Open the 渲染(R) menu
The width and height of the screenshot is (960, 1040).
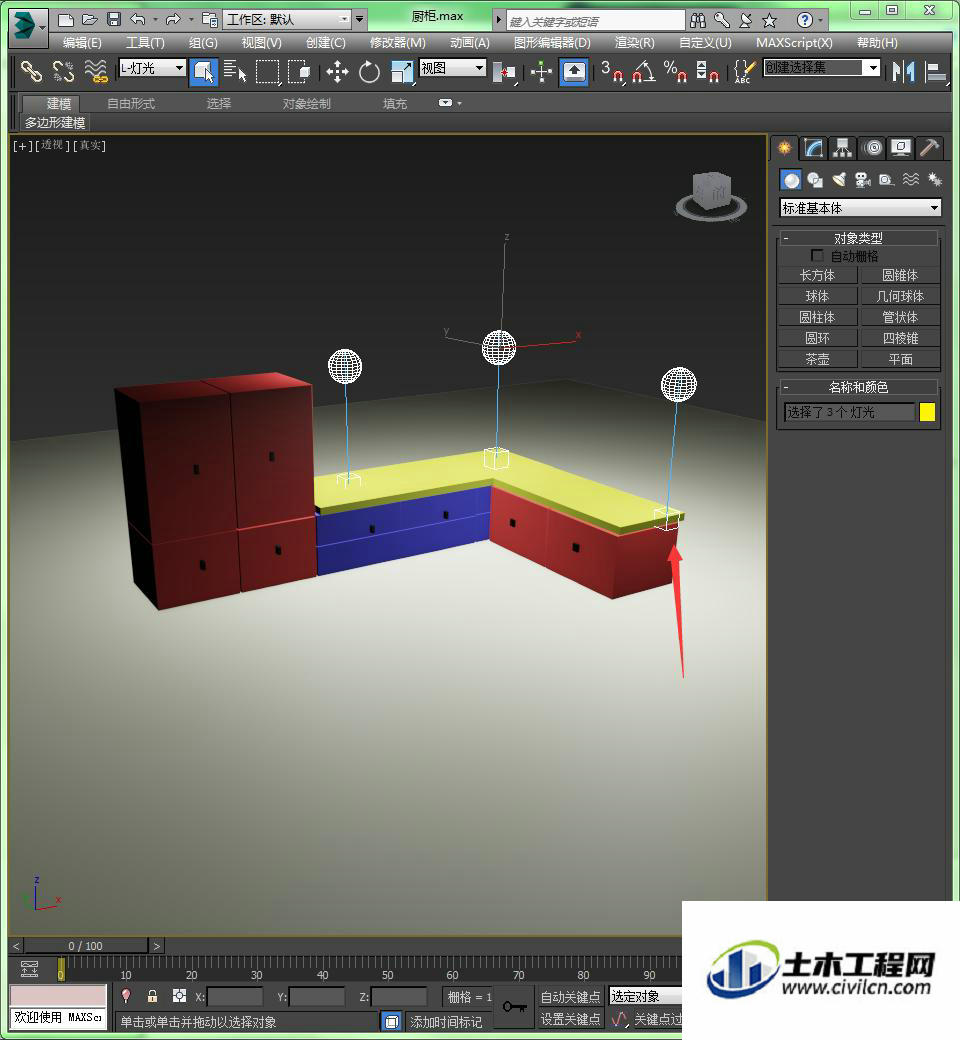[x=634, y=42]
